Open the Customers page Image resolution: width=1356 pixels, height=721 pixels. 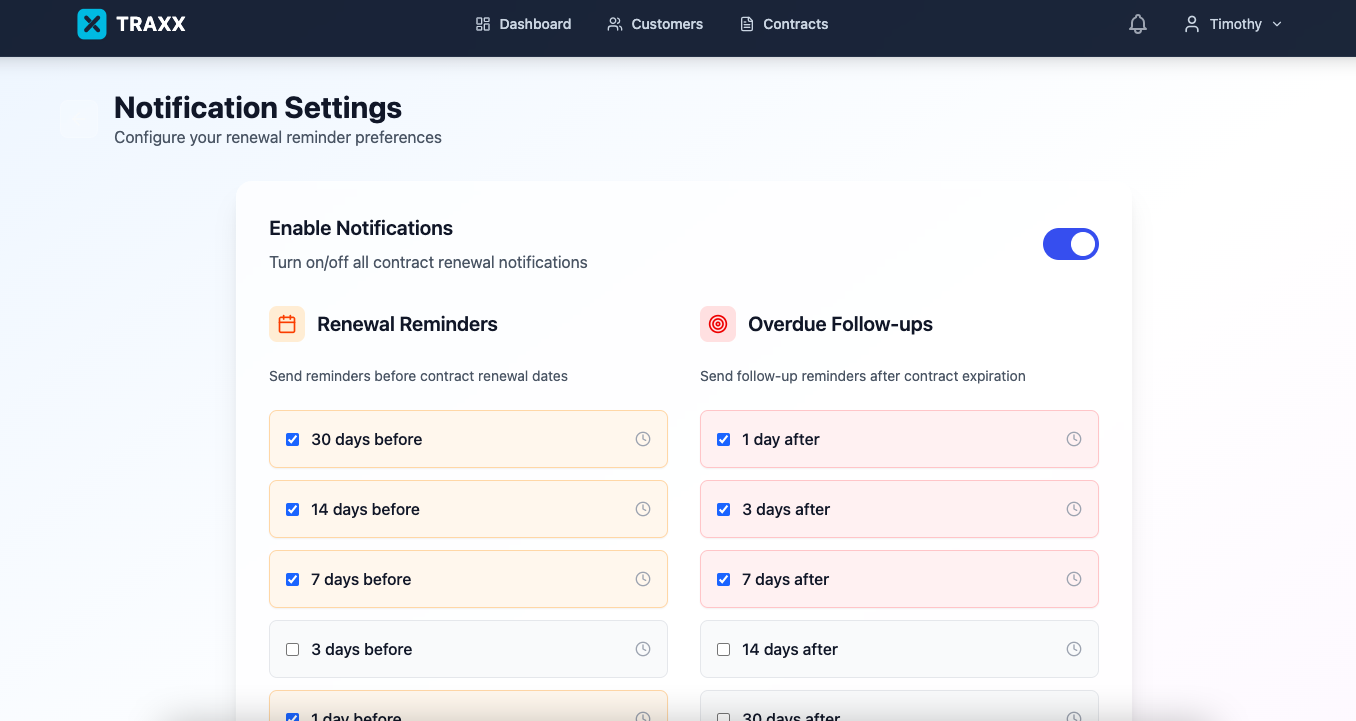(655, 24)
